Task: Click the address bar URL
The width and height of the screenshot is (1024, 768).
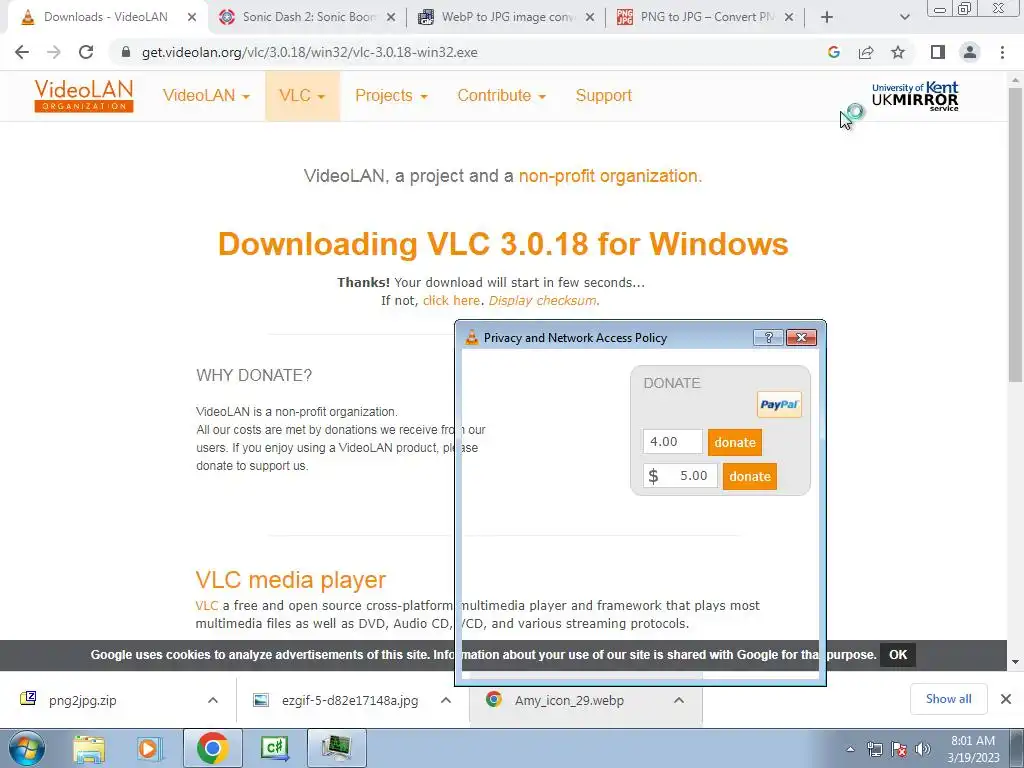Action: 310,52
